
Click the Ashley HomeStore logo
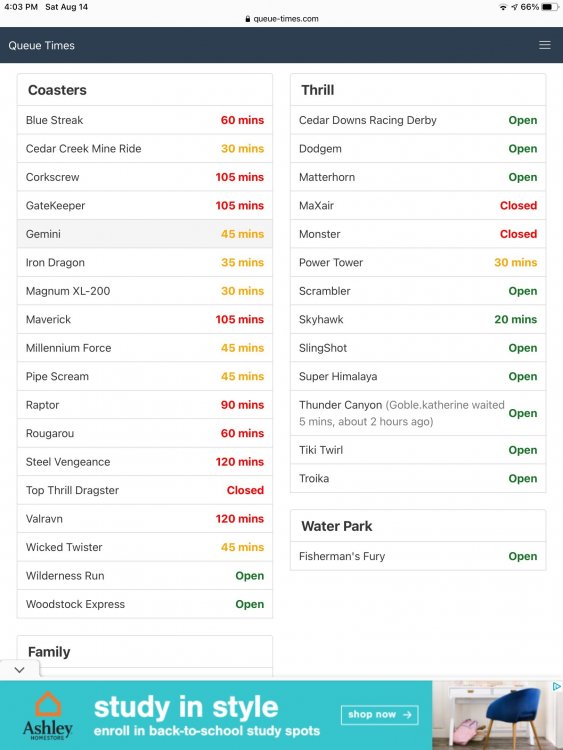click(x=47, y=716)
